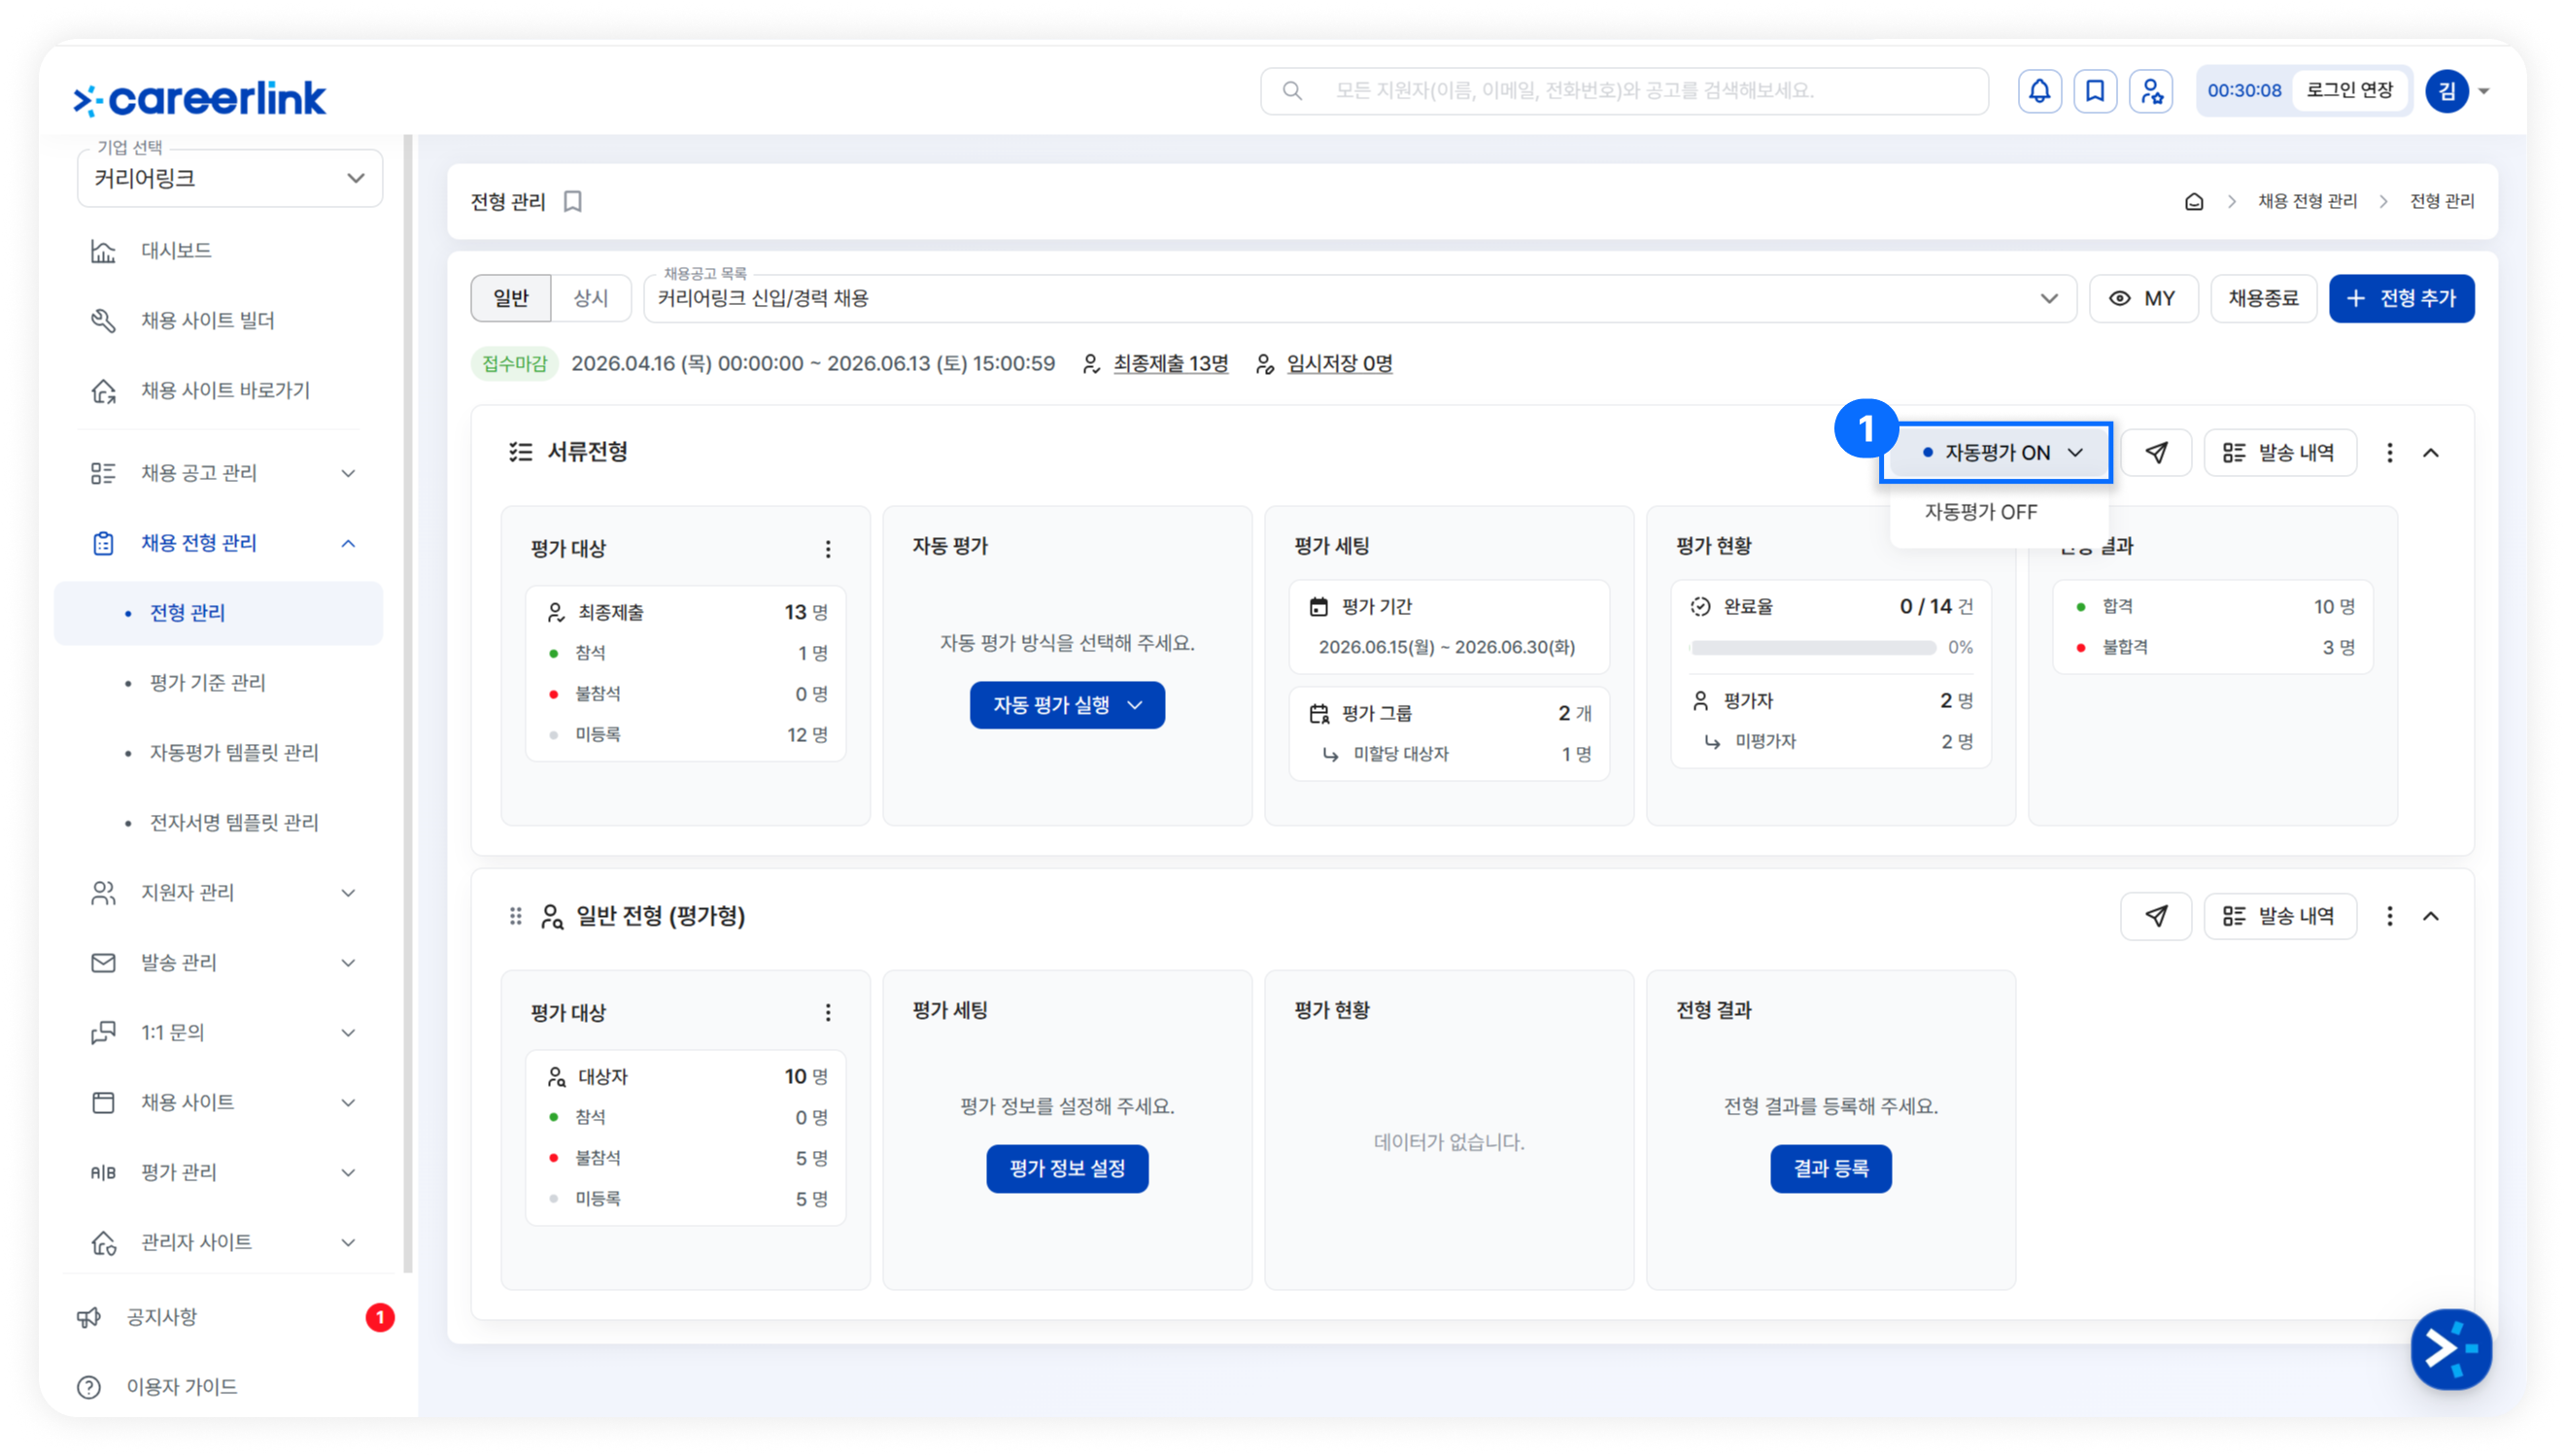Open 발송 내역 for 일반 전형 (평가형)
Viewport: 2566px width, 1456px height.
point(2279,916)
